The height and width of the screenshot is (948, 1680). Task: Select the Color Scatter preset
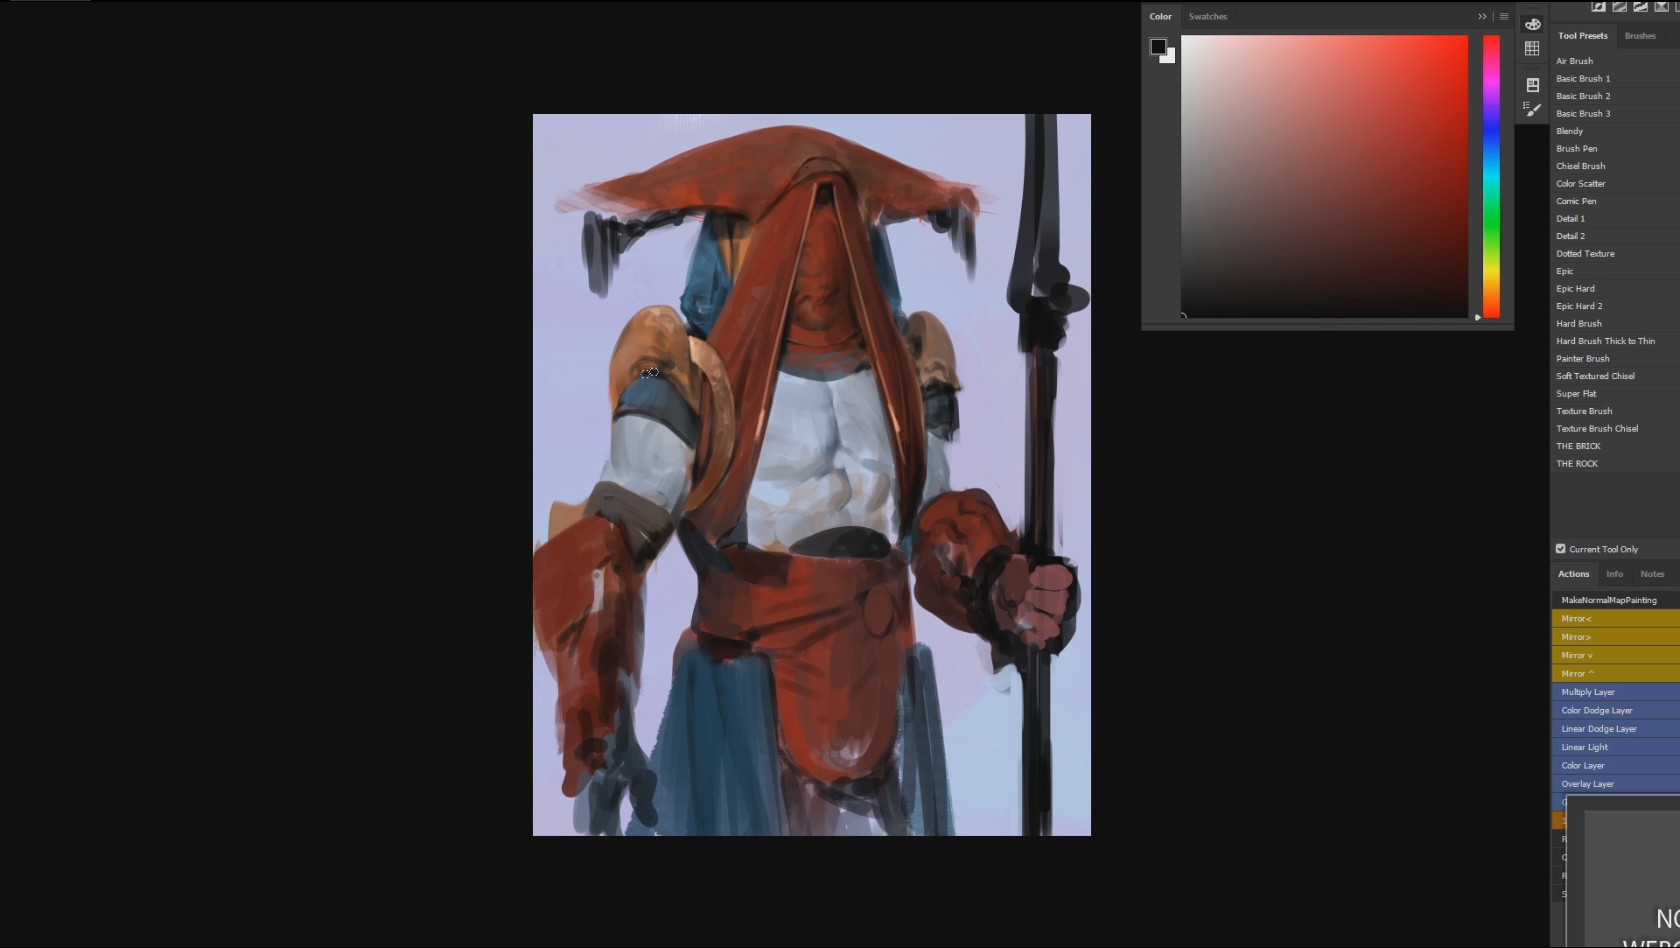click(1616, 184)
